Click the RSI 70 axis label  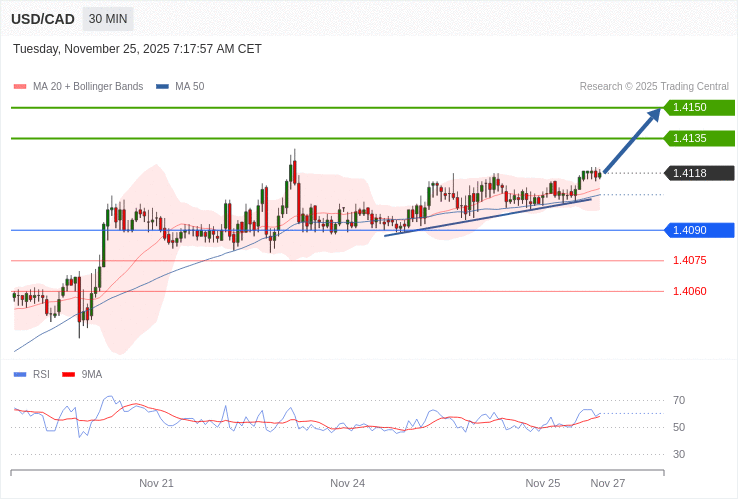click(x=679, y=401)
